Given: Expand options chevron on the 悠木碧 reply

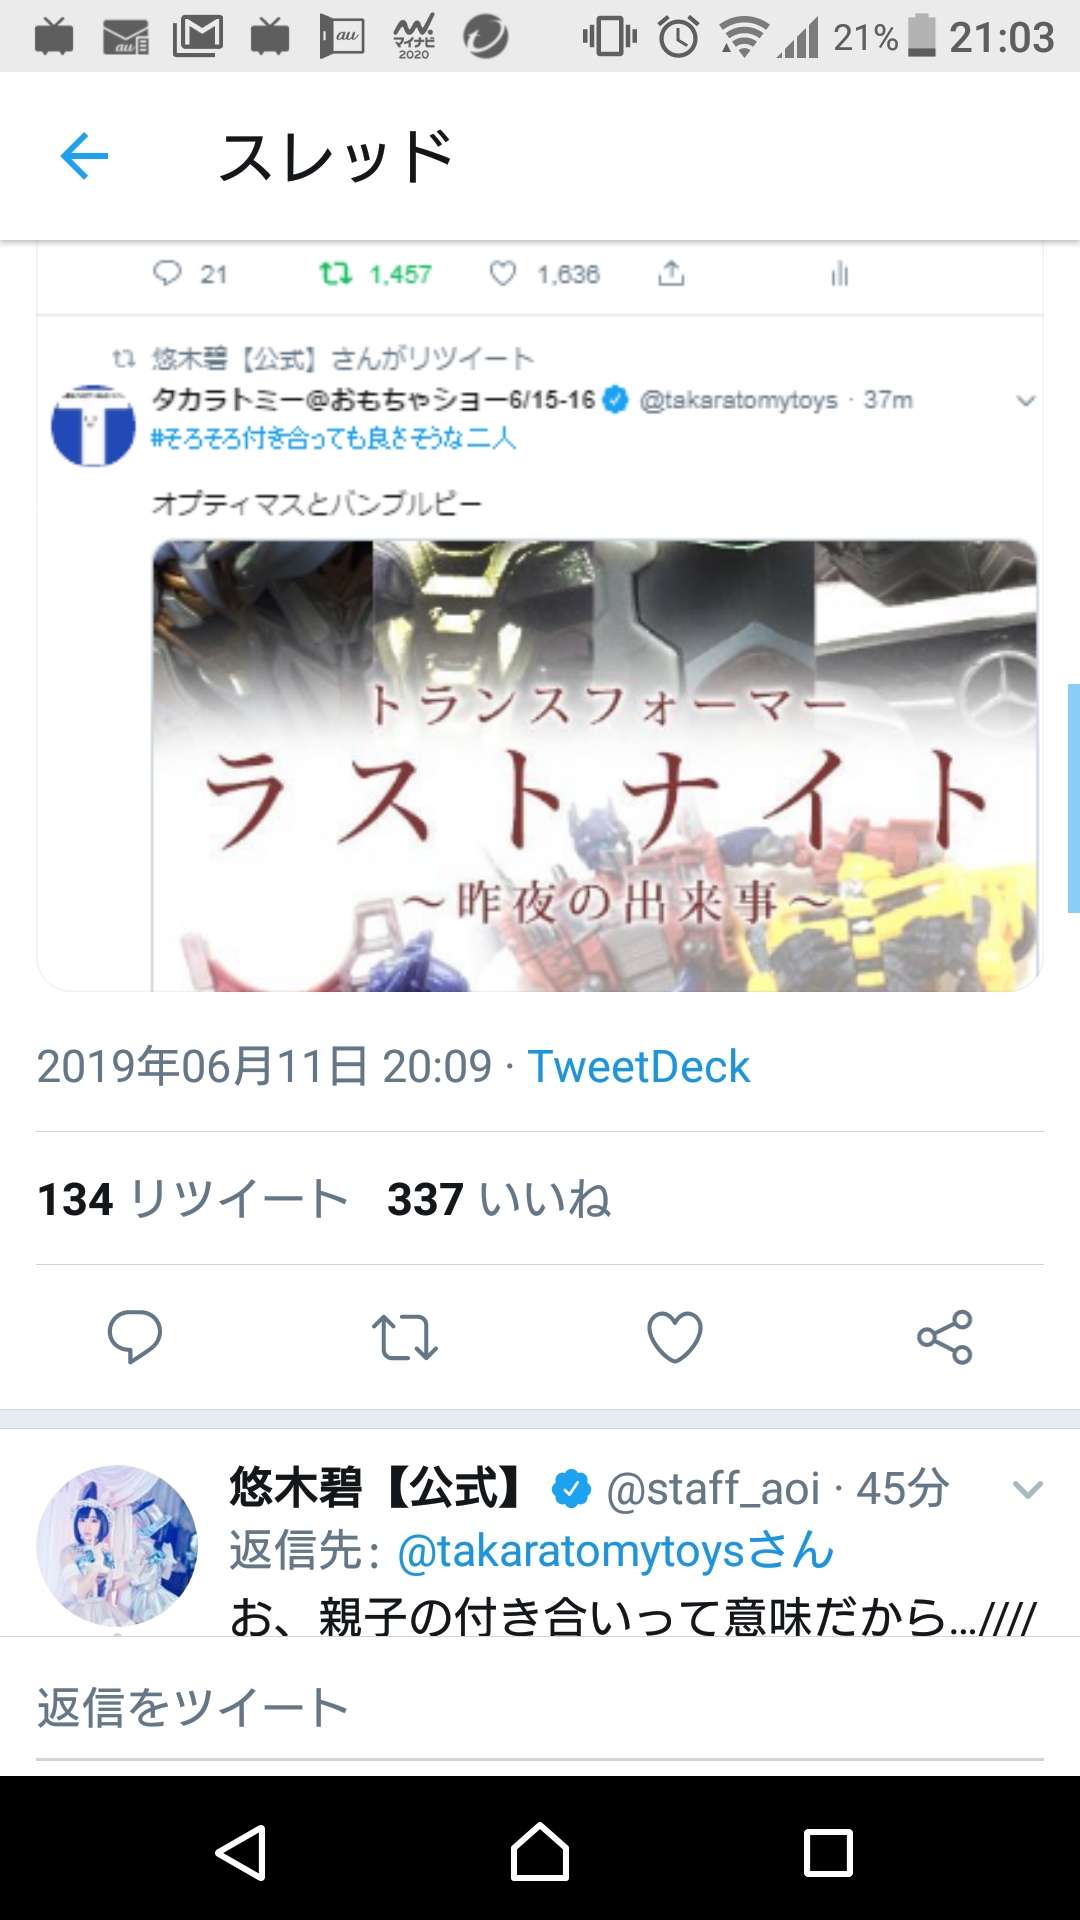Looking at the screenshot, I should [x=1027, y=1490].
